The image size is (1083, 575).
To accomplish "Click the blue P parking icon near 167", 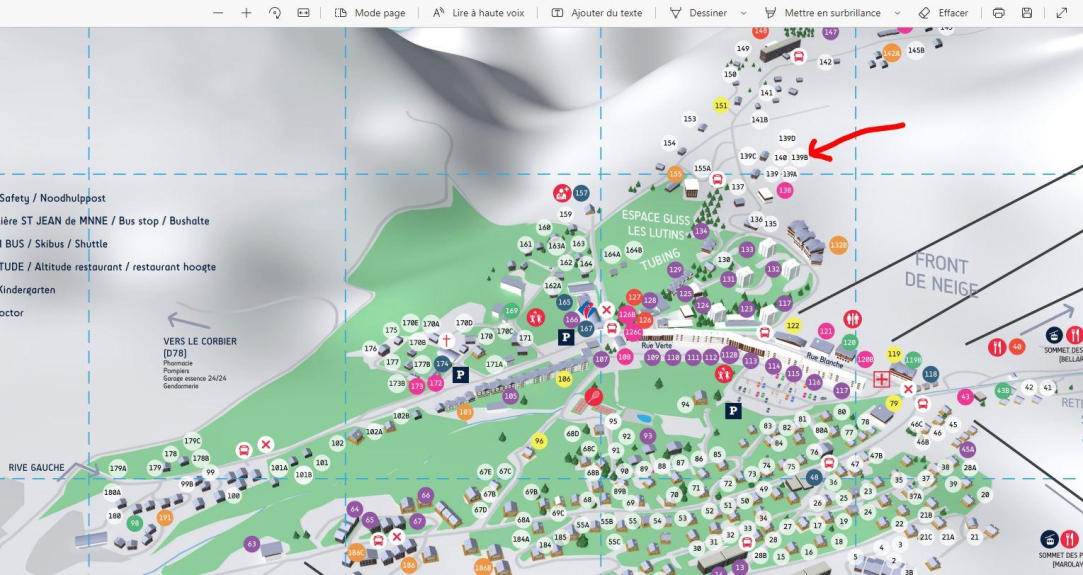I will click(565, 337).
